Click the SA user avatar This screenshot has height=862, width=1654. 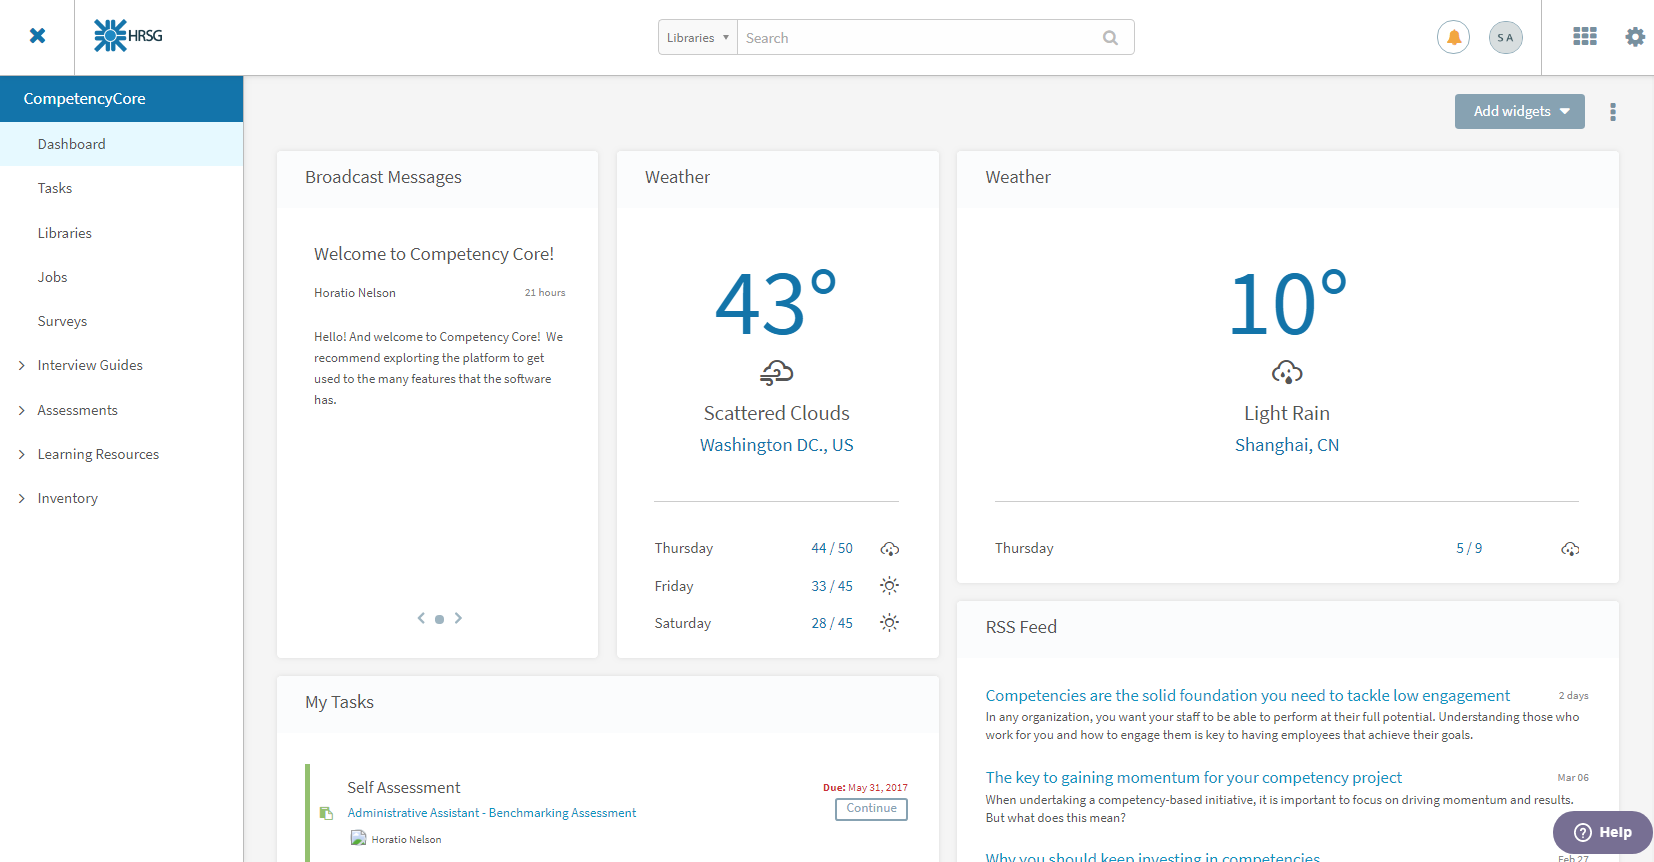pos(1505,38)
